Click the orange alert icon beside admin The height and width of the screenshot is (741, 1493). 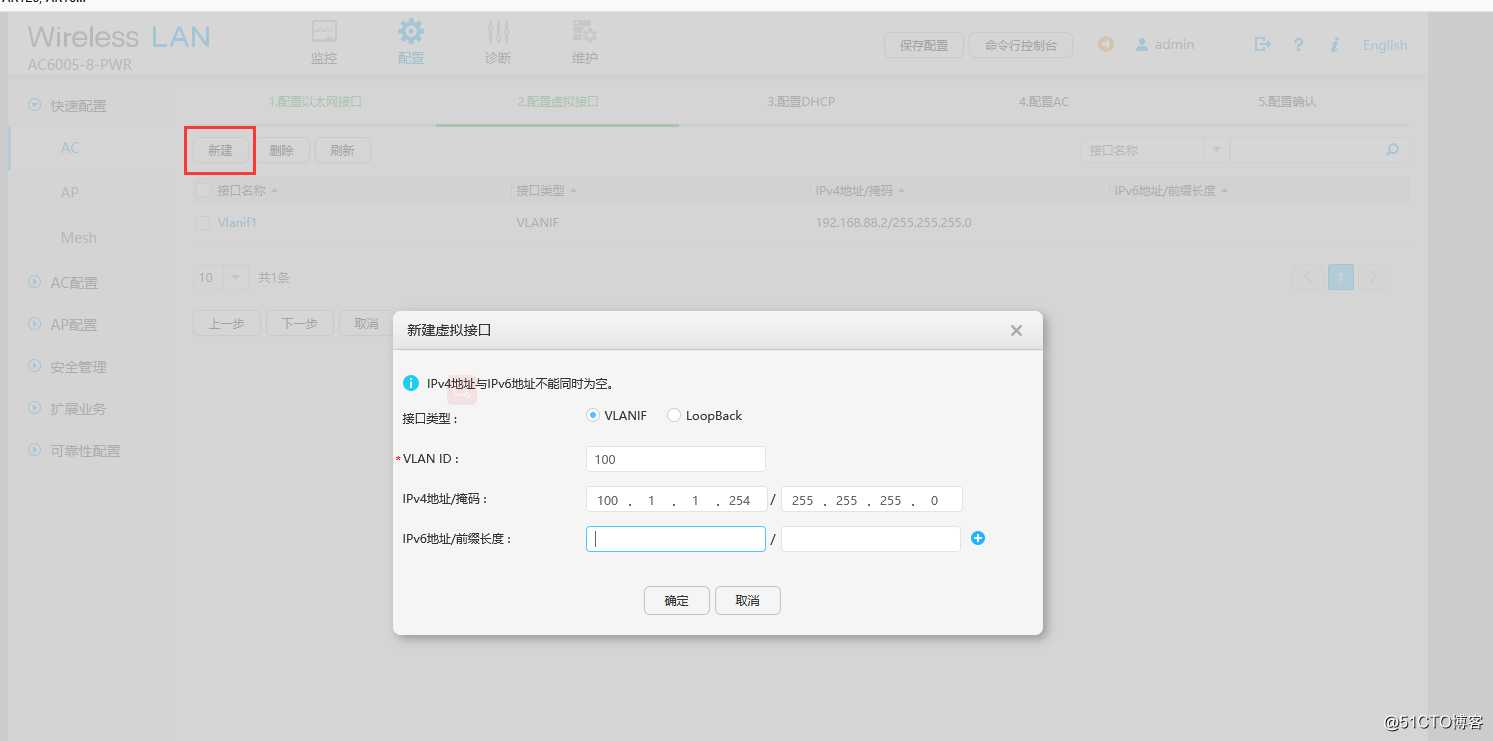point(1105,44)
